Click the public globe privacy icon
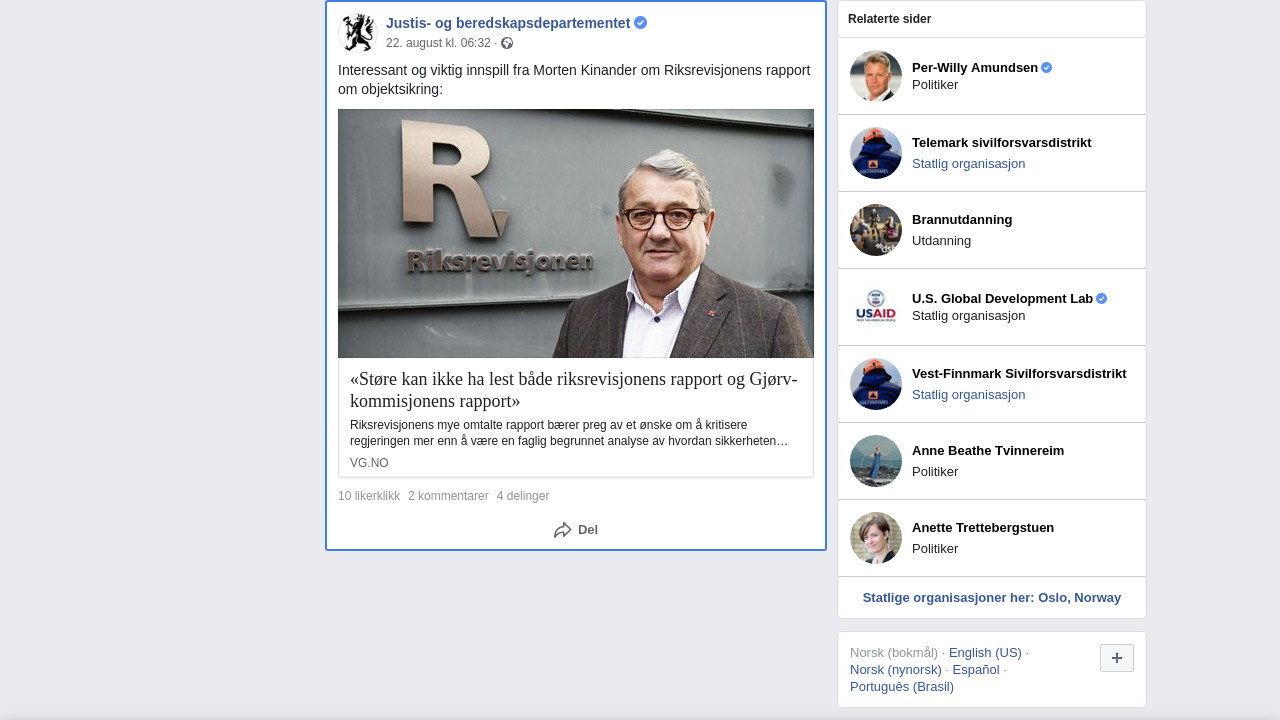Screen dimensions: 1280x720 click(507, 43)
